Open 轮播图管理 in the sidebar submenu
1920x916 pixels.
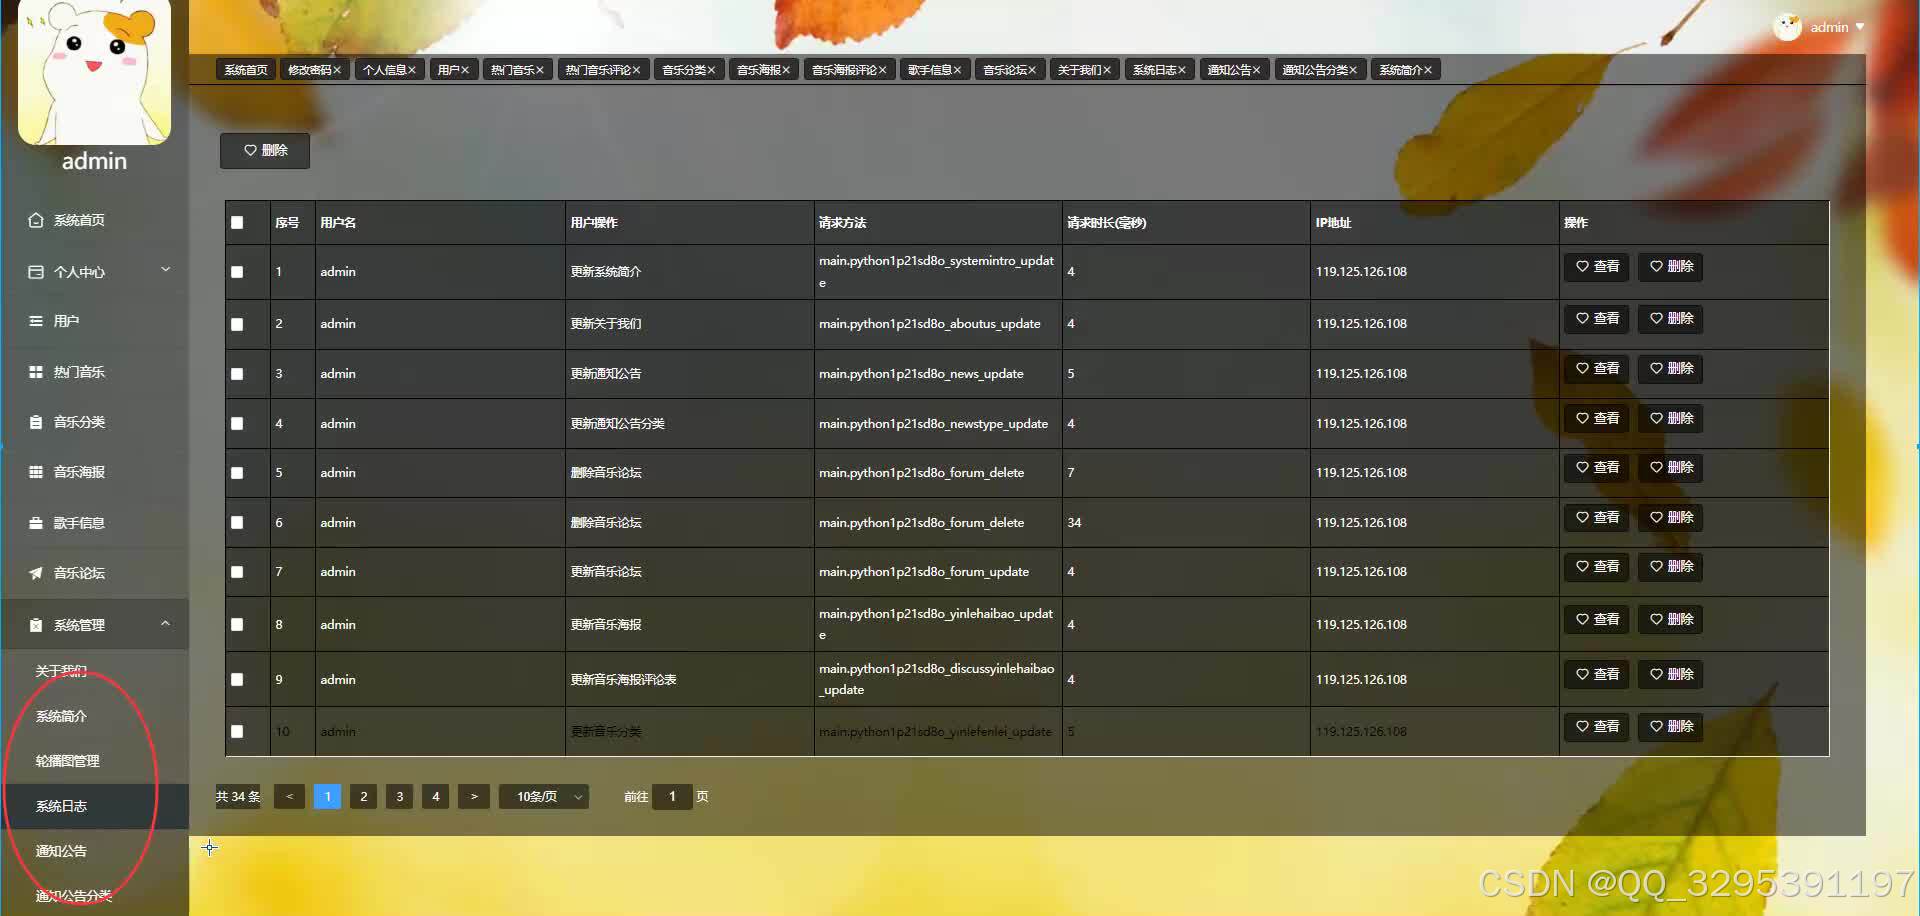[x=67, y=761]
